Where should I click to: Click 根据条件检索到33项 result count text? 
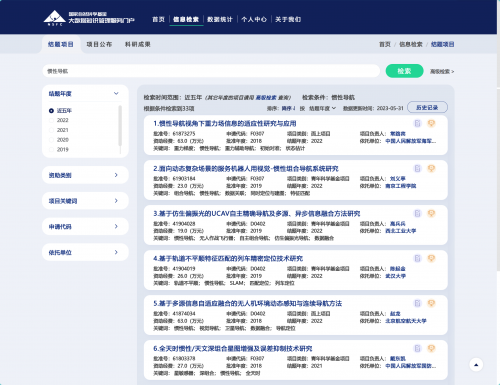[169, 108]
